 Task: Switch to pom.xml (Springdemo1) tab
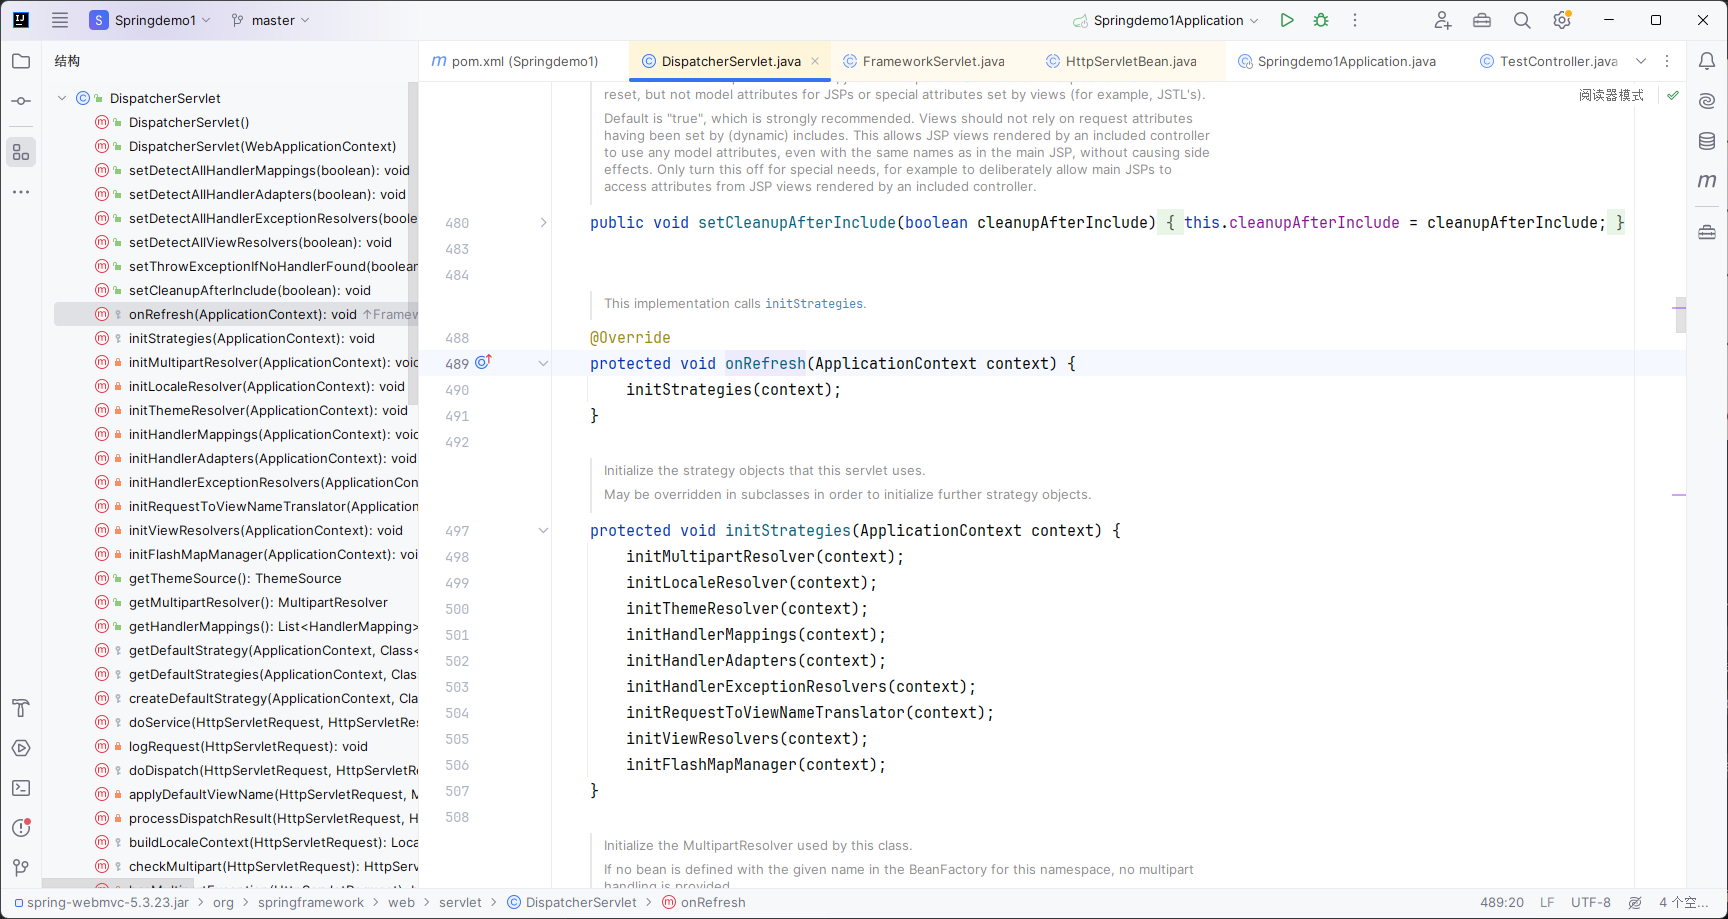pos(515,61)
